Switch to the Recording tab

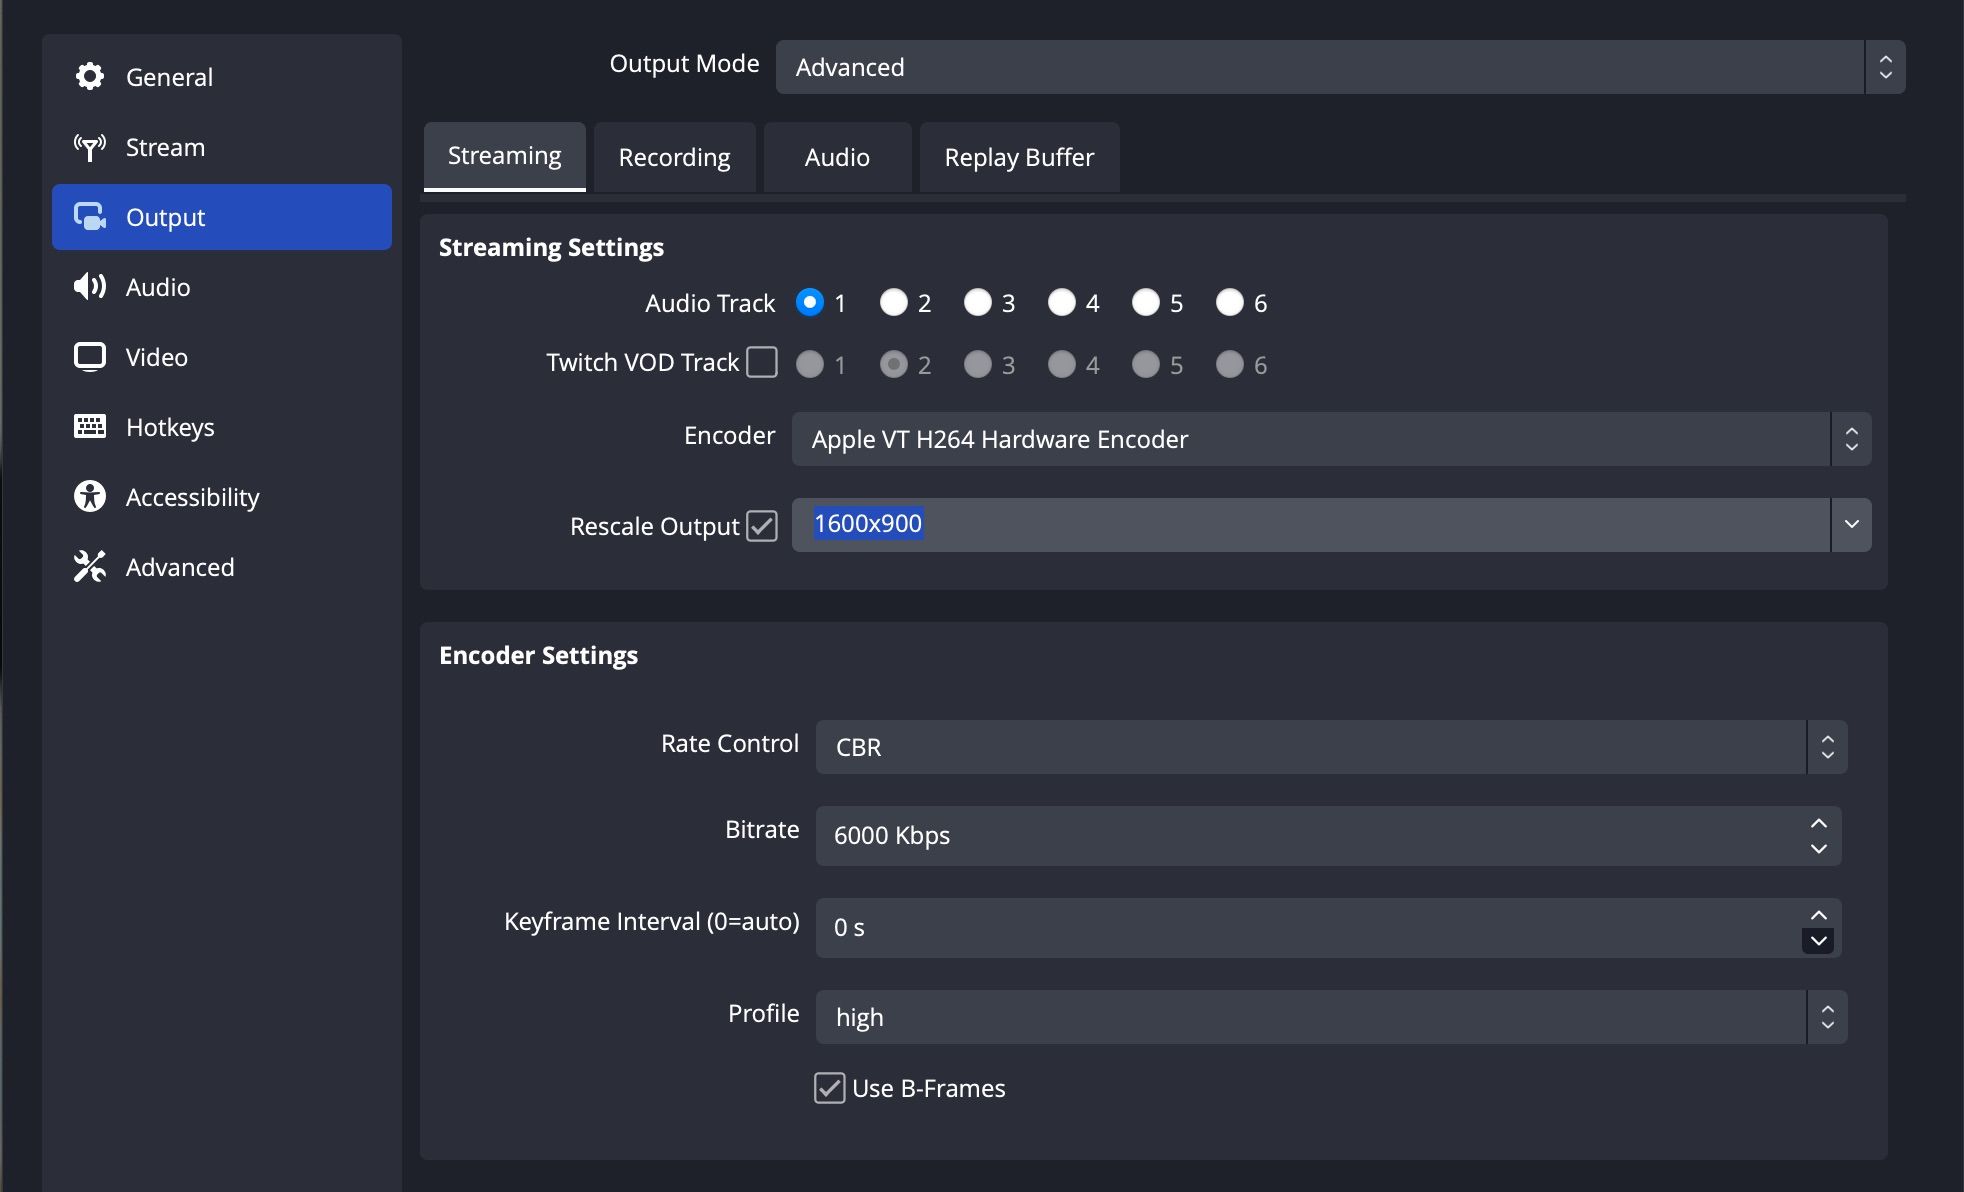[675, 157]
